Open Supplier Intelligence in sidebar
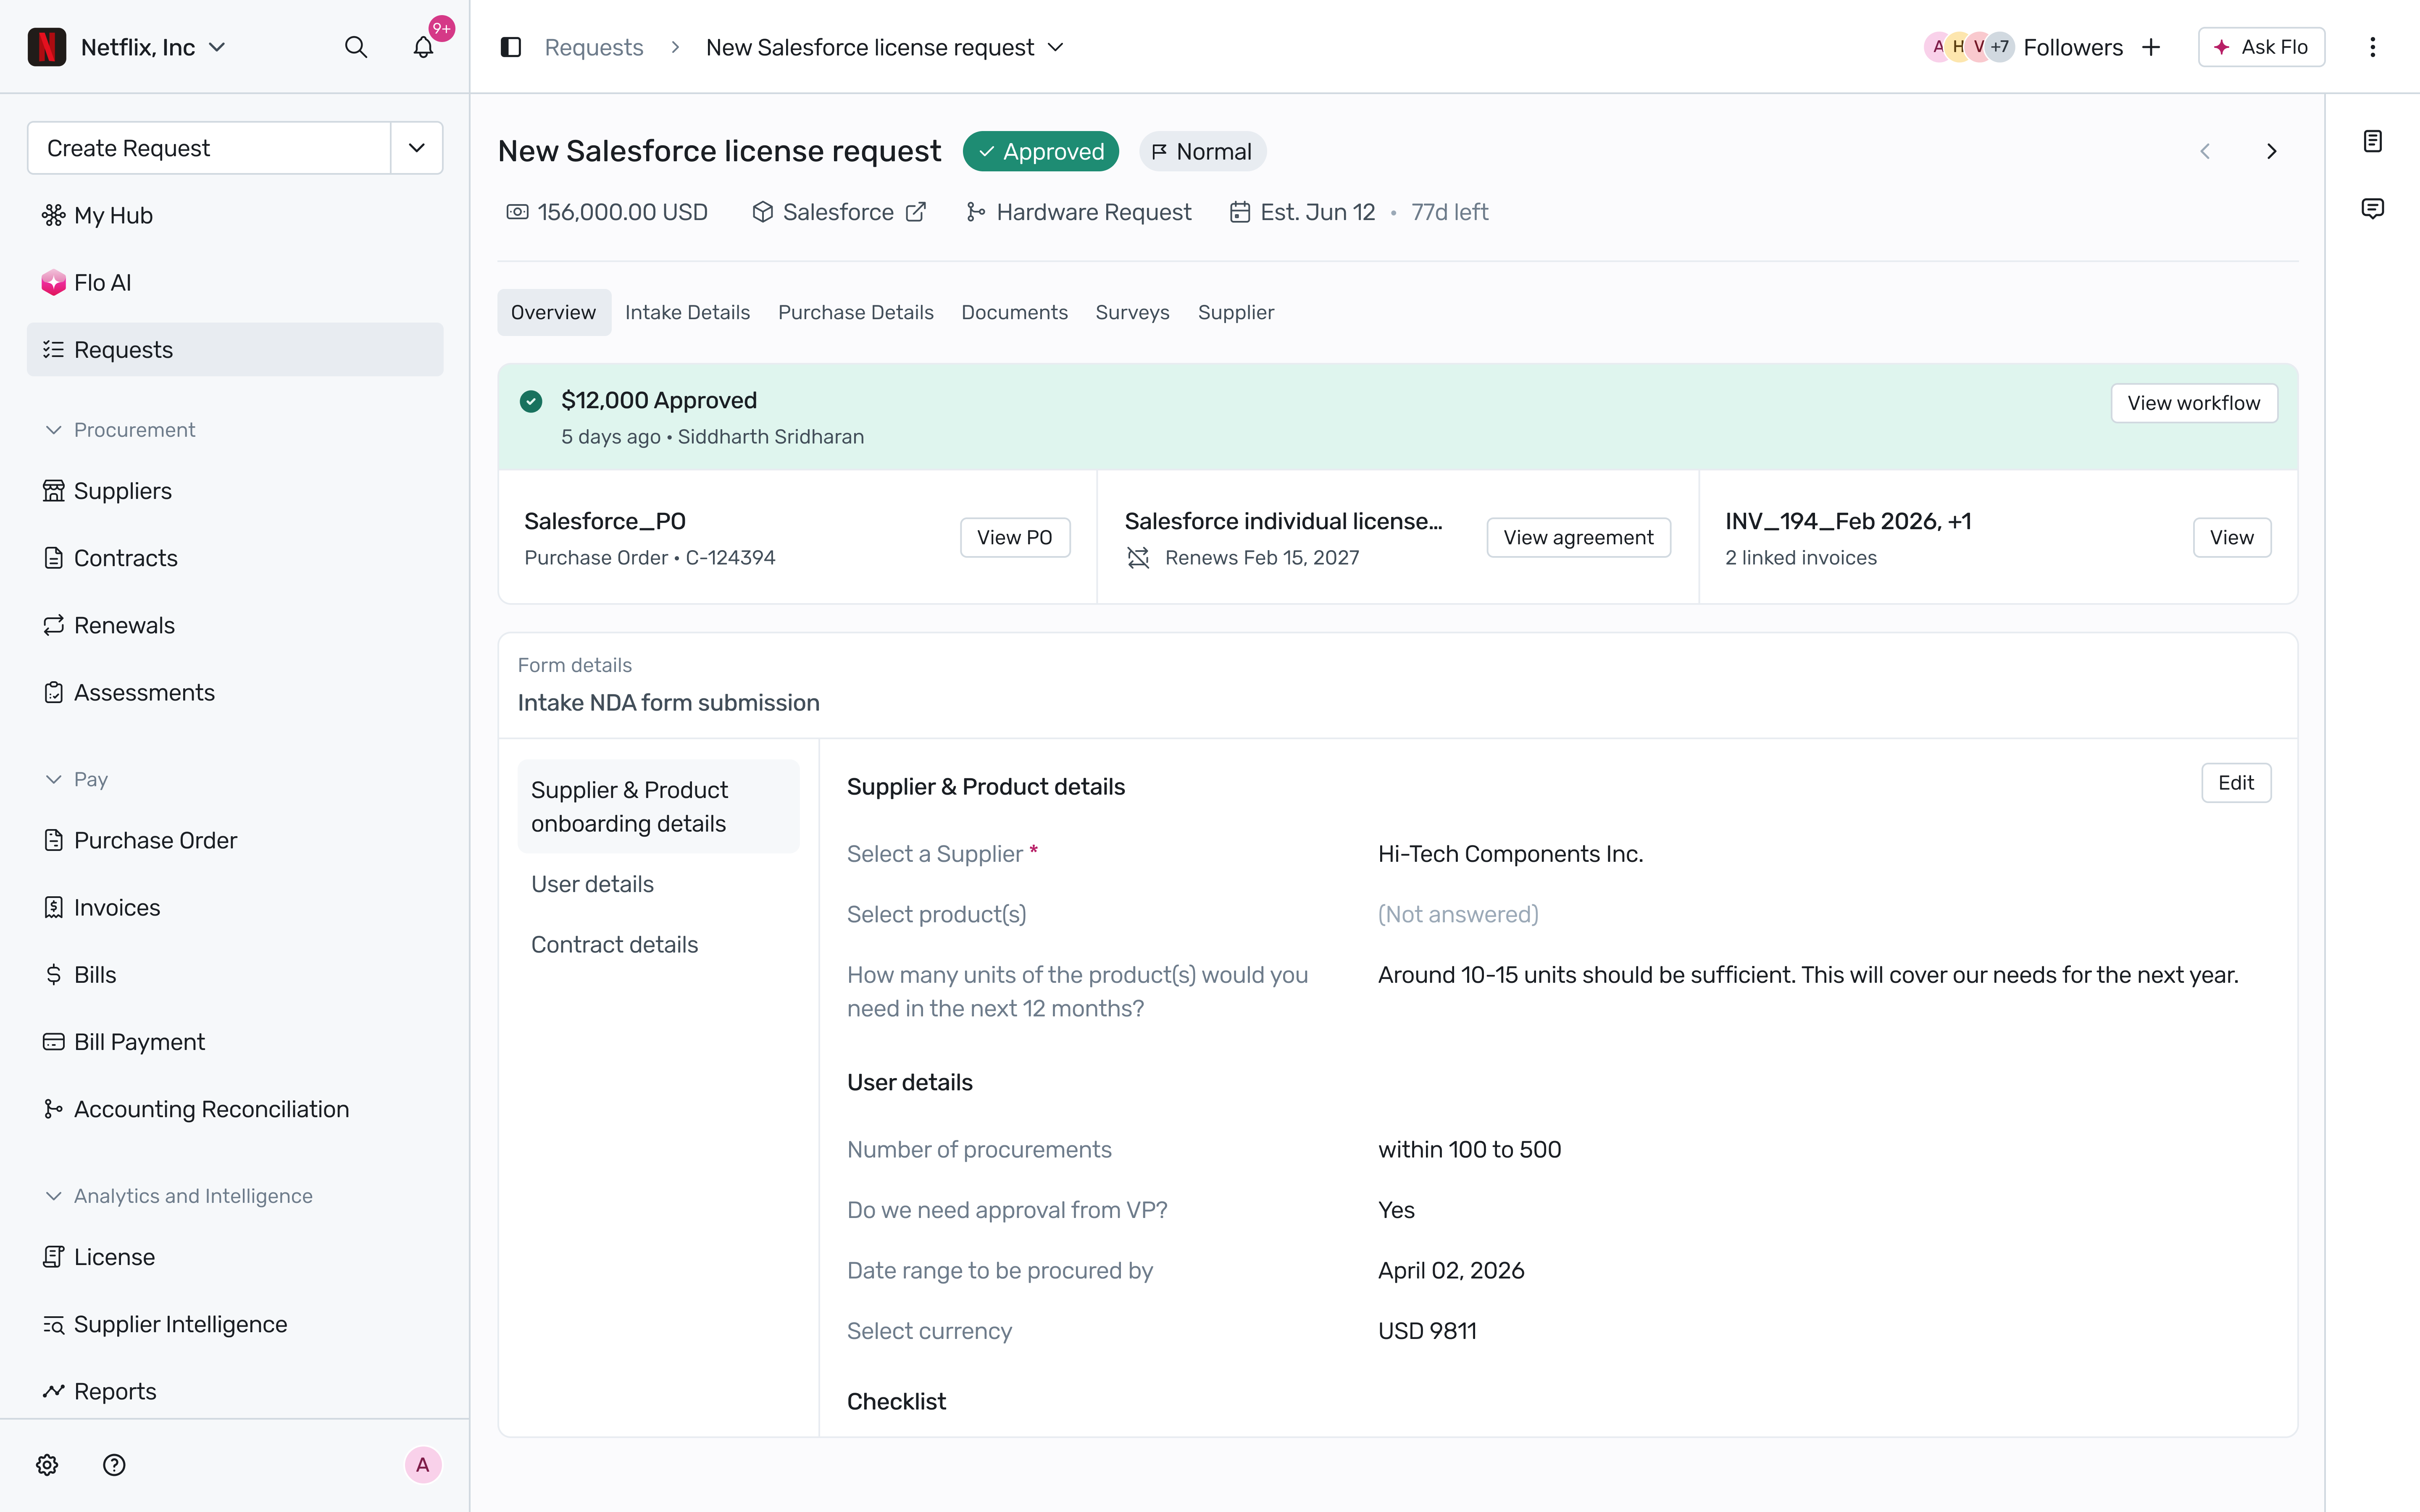The image size is (2420, 1512). click(235, 1324)
